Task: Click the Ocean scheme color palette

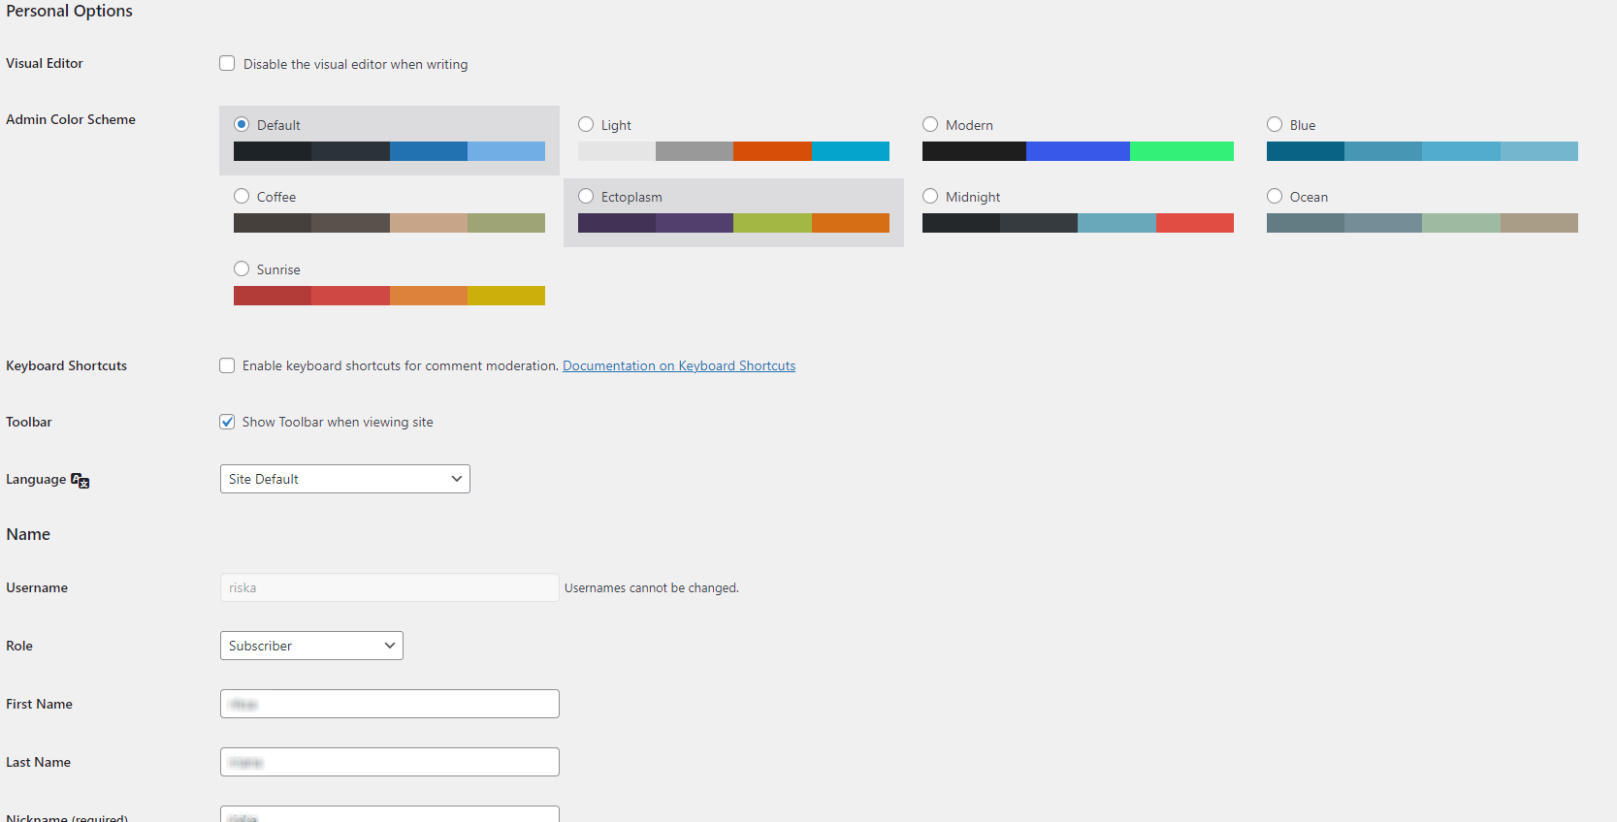Action: pos(1422,223)
